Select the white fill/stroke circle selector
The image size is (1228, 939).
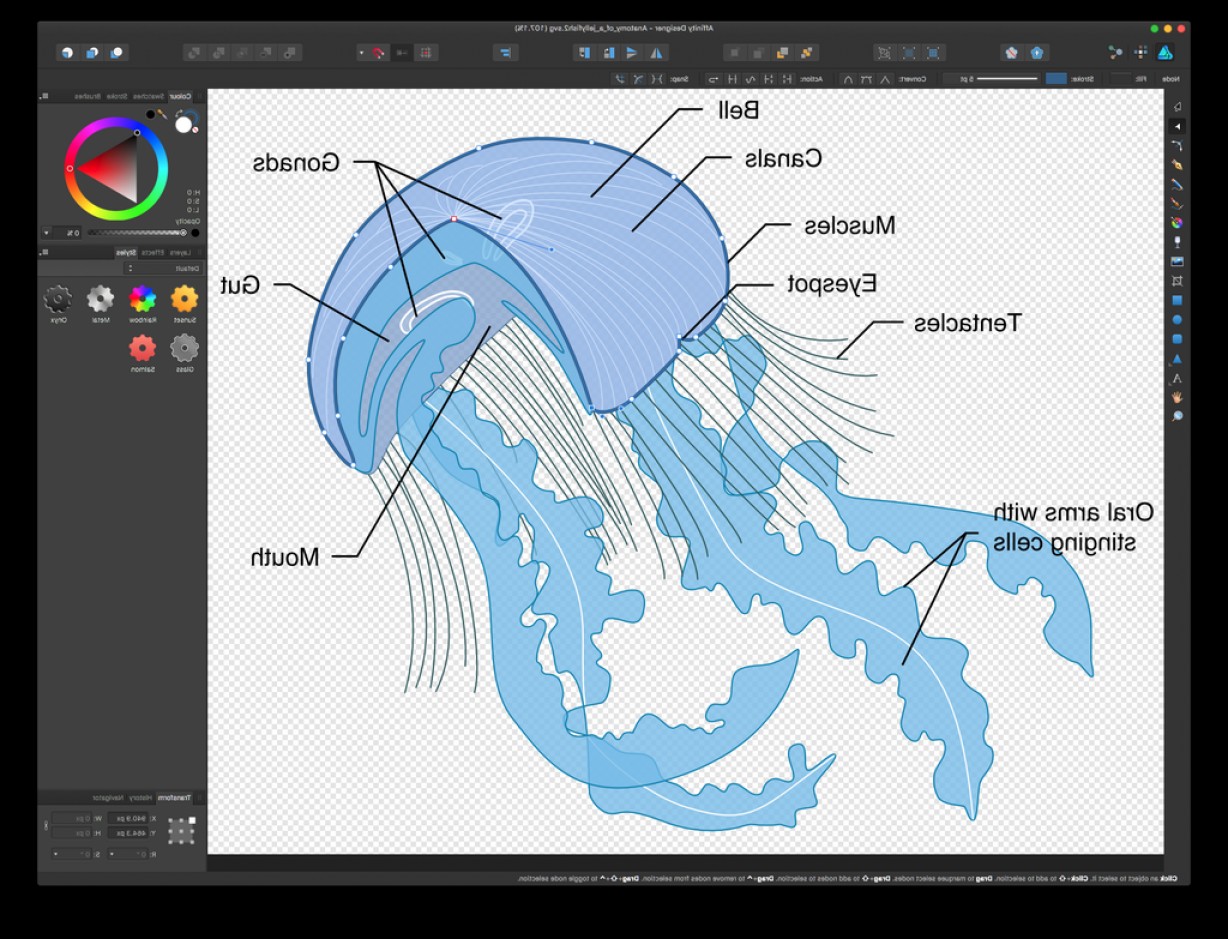click(183, 124)
